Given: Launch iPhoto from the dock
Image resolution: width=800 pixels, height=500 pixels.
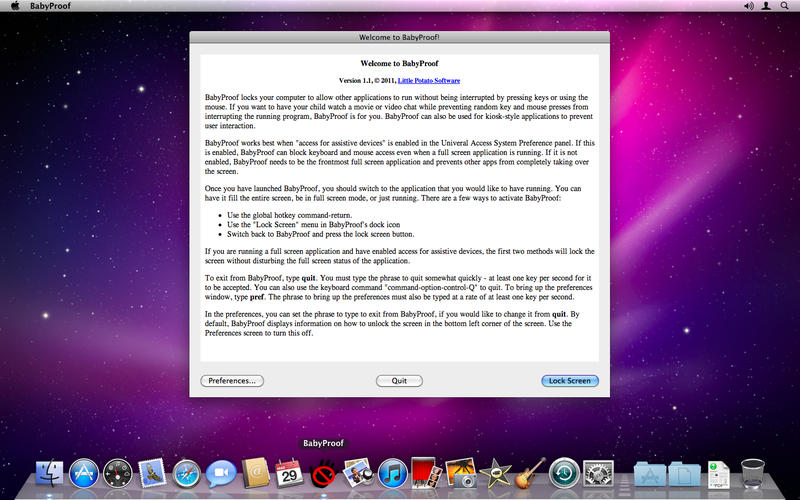Looking at the screenshot, I should pyautogui.click(x=461, y=473).
